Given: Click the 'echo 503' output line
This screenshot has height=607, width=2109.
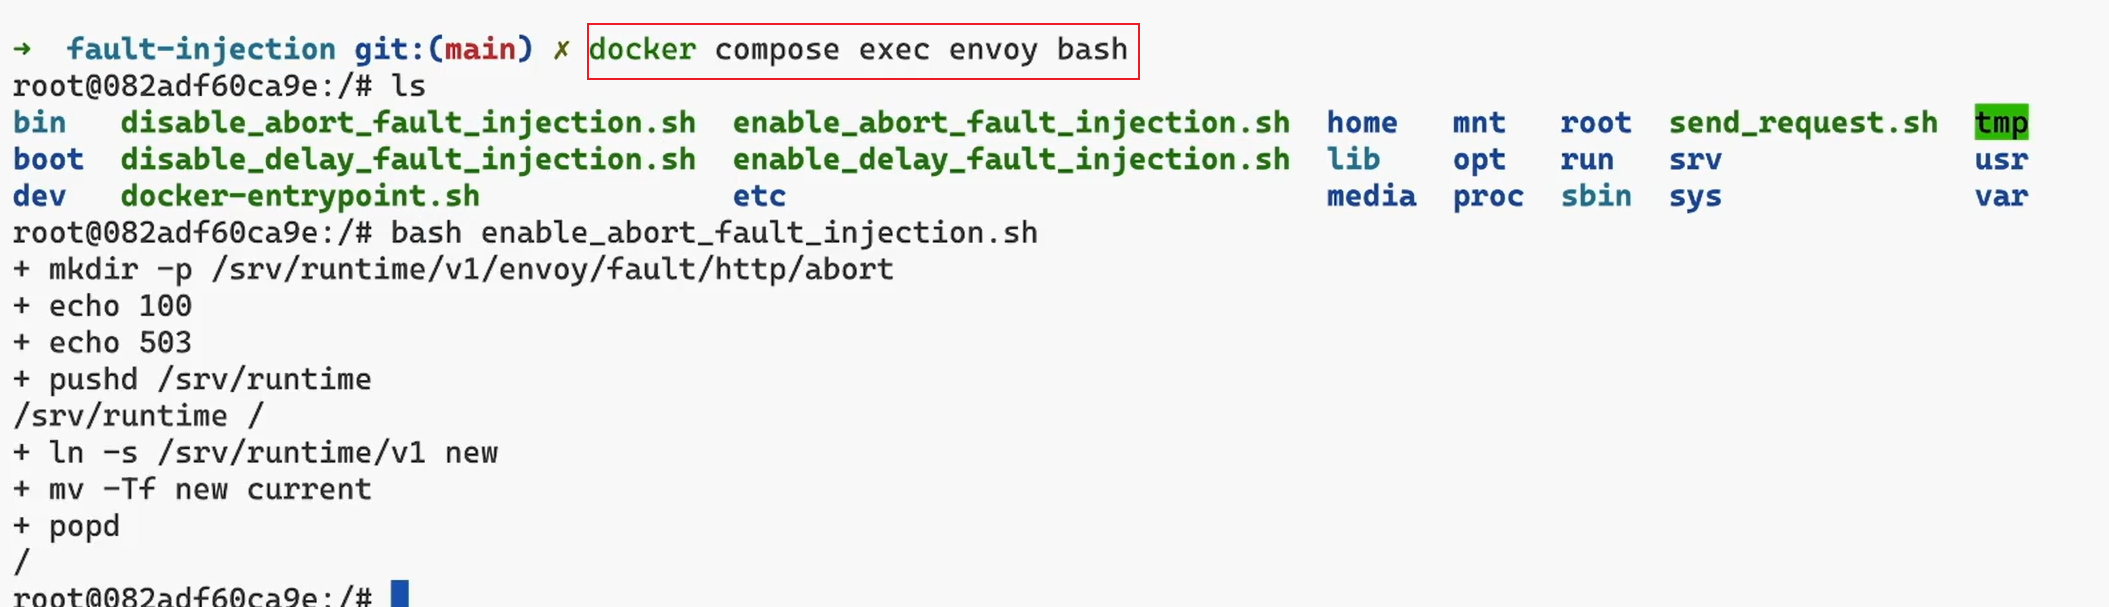Looking at the screenshot, I should coord(102,343).
